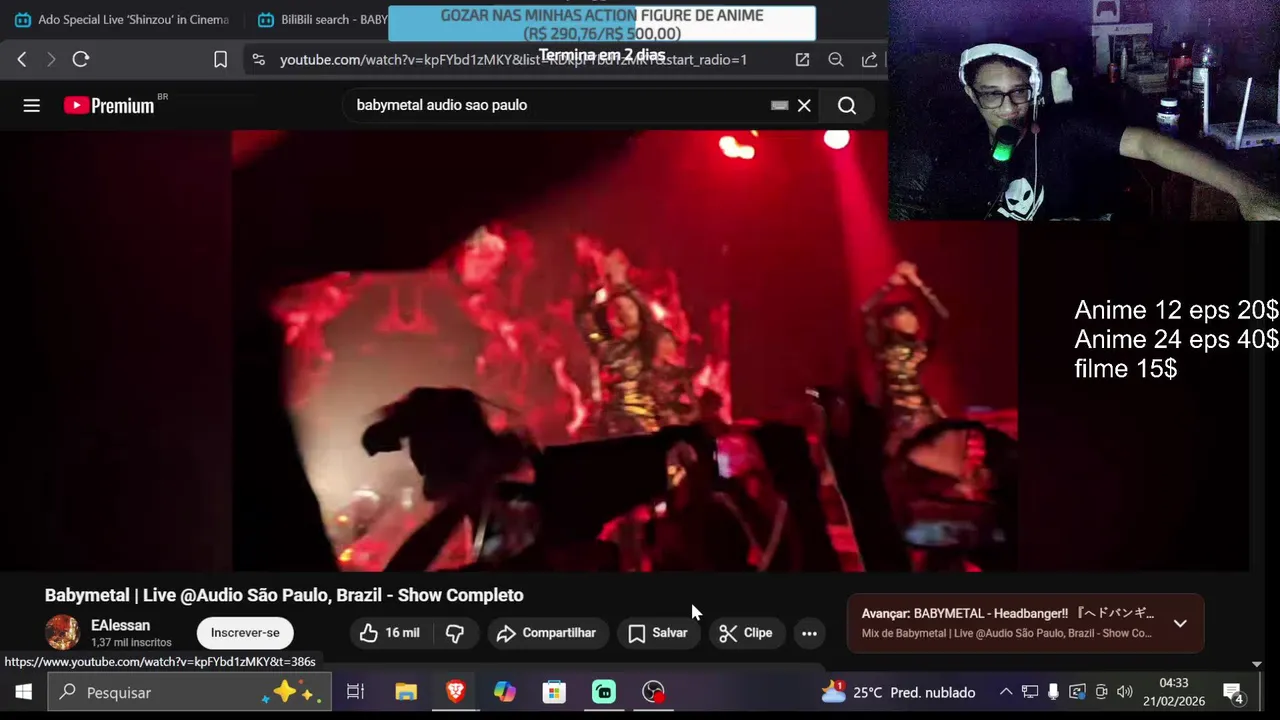Viewport: 1280px width, 720px height.
Task: Click the Compartilhar share button
Action: [546, 633]
